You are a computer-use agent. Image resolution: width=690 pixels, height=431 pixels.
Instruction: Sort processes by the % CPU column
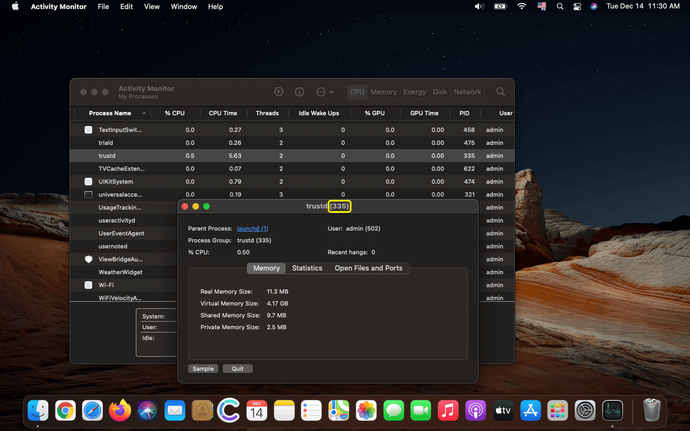[x=174, y=113]
